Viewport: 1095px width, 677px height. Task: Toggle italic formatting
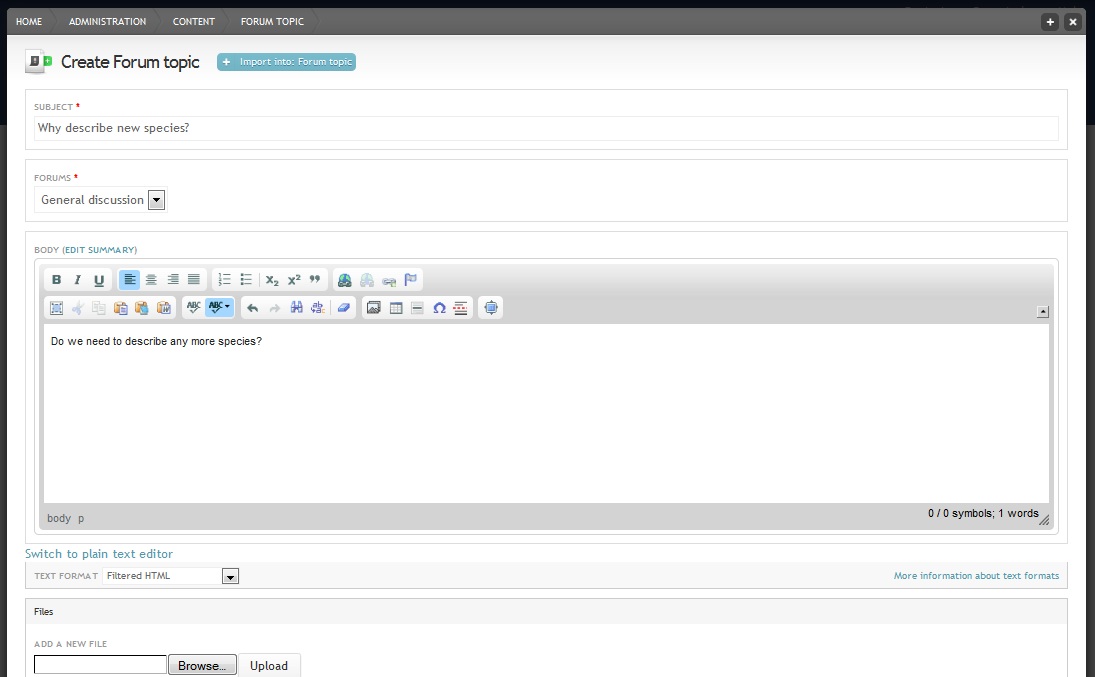coord(78,279)
